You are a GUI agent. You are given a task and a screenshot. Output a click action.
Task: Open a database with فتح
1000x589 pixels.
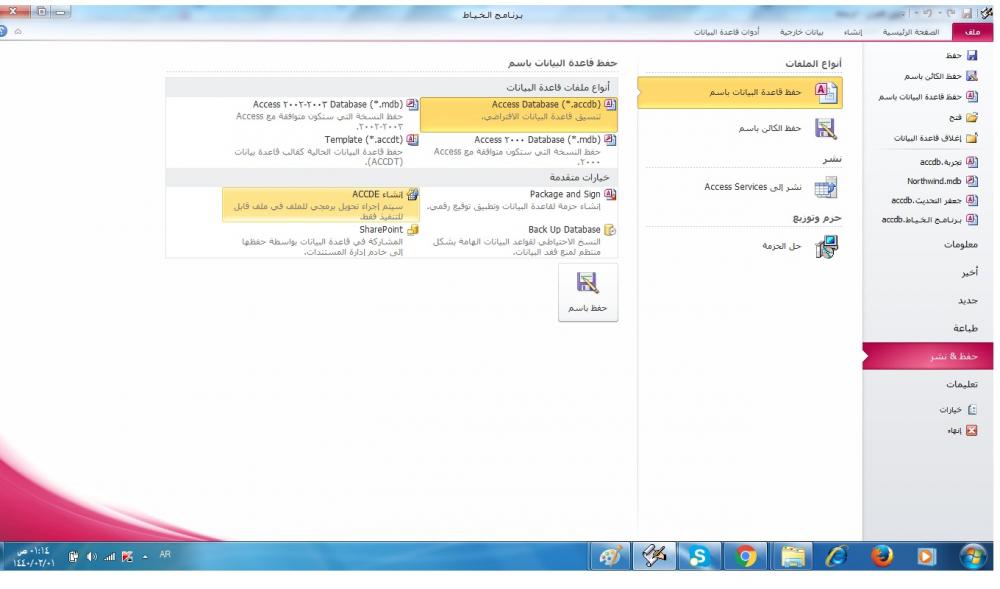pyautogui.click(x=963, y=118)
